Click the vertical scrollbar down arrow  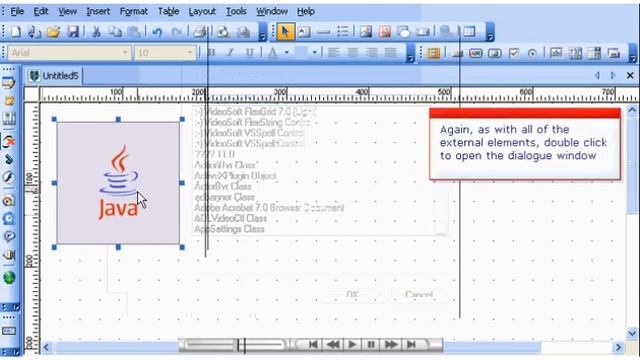pos(632,333)
